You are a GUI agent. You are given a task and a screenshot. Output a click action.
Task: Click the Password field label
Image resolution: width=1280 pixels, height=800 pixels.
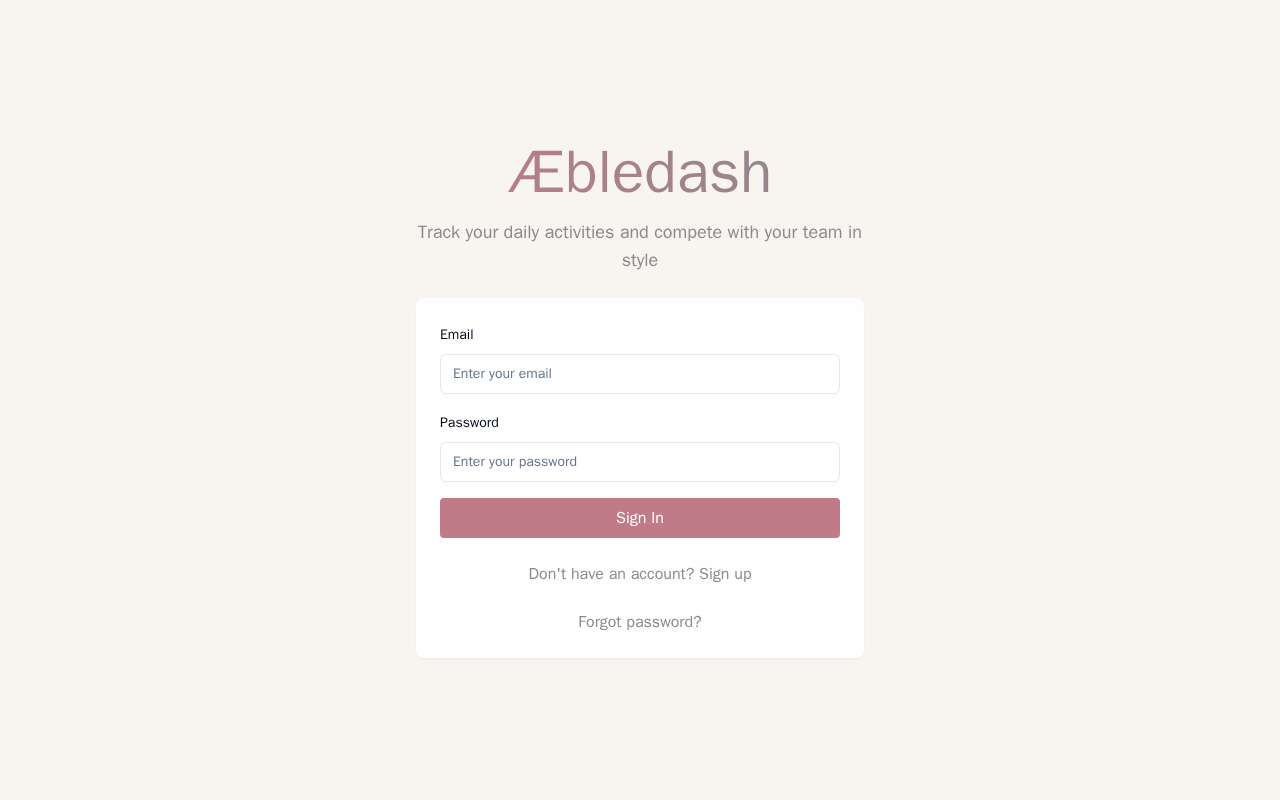[469, 423]
